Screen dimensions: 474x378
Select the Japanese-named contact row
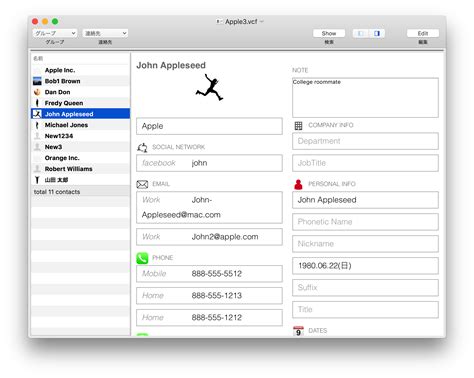coord(80,180)
